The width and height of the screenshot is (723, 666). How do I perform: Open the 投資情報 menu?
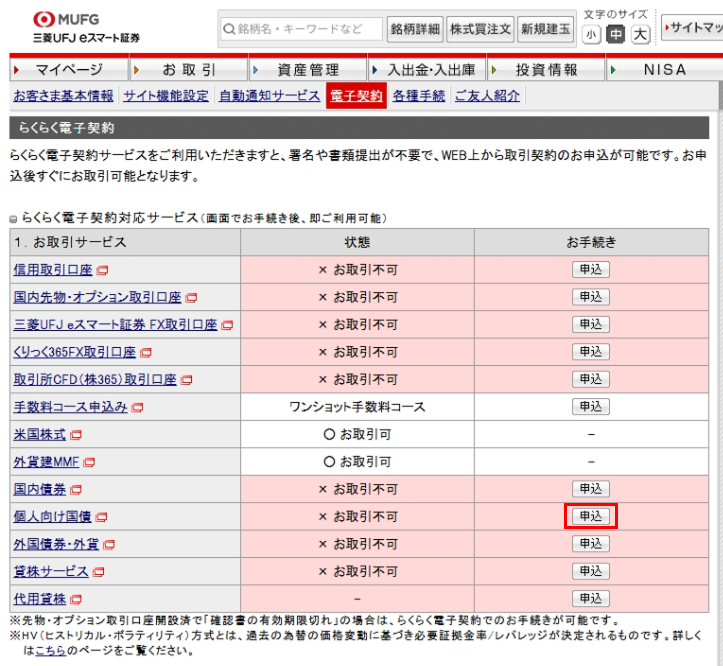click(546, 70)
